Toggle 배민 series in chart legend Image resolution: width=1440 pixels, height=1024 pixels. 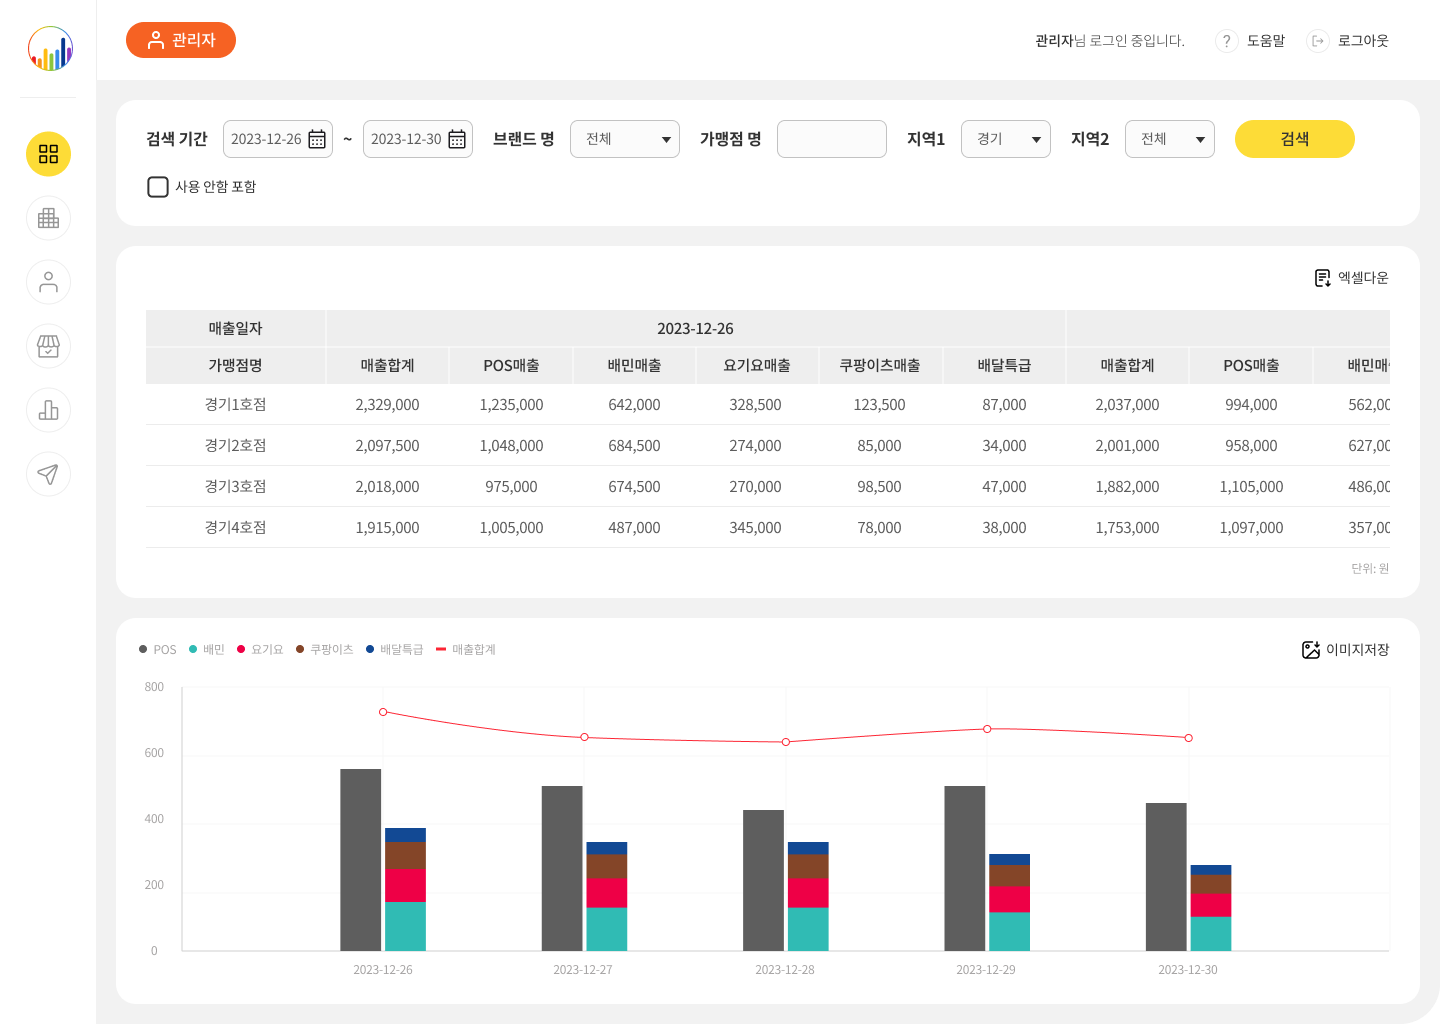[x=207, y=650]
